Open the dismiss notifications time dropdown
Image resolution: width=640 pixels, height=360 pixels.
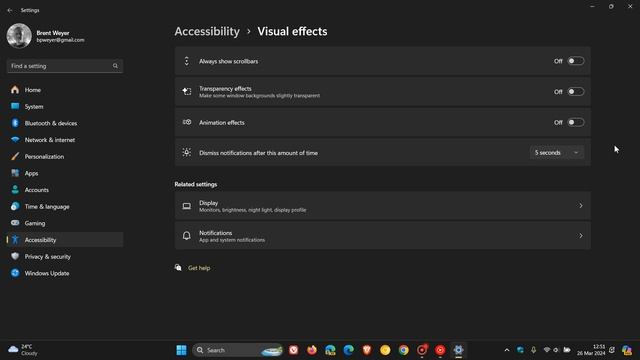pyautogui.click(x=557, y=153)
